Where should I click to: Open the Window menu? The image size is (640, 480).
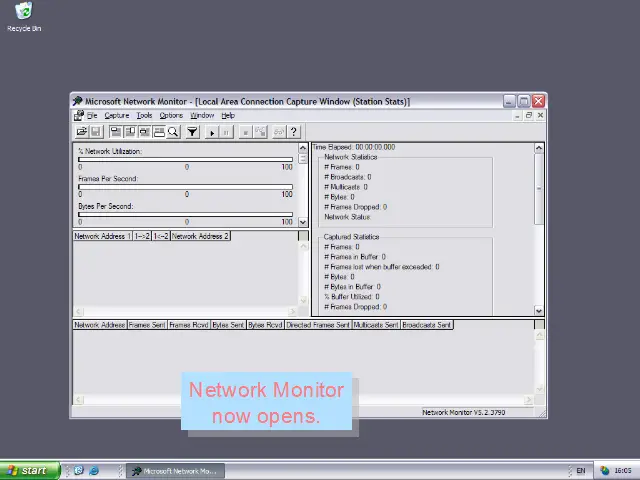point(202,116)
